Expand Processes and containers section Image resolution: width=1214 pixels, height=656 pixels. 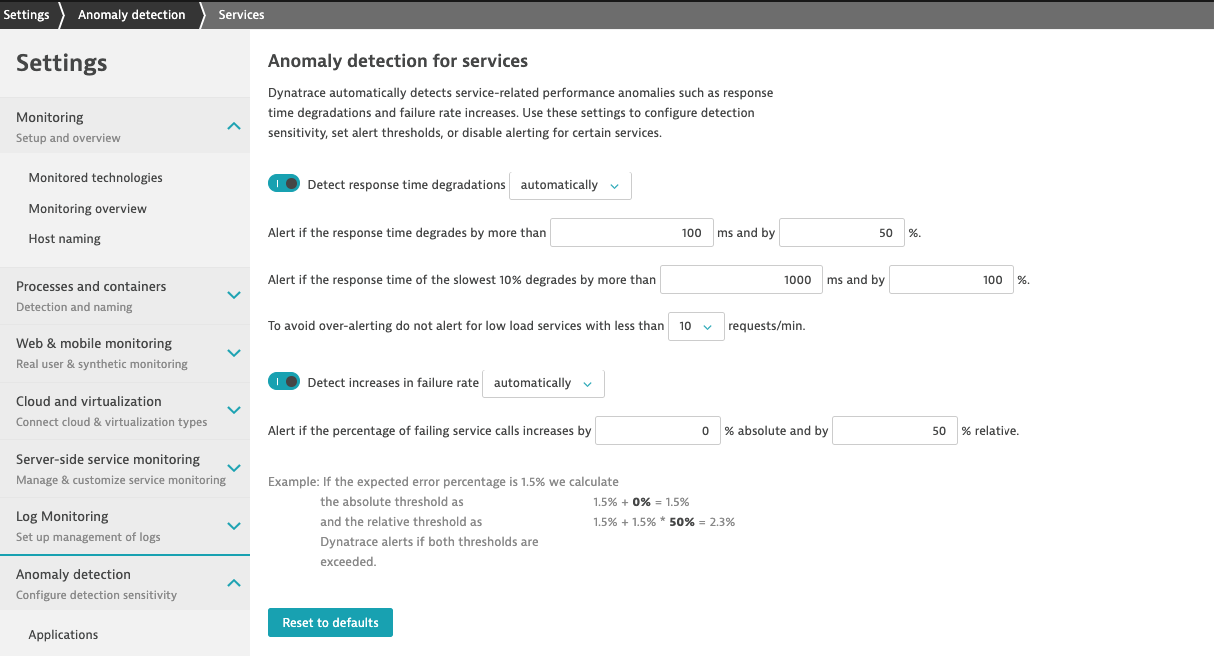(233, 295)
